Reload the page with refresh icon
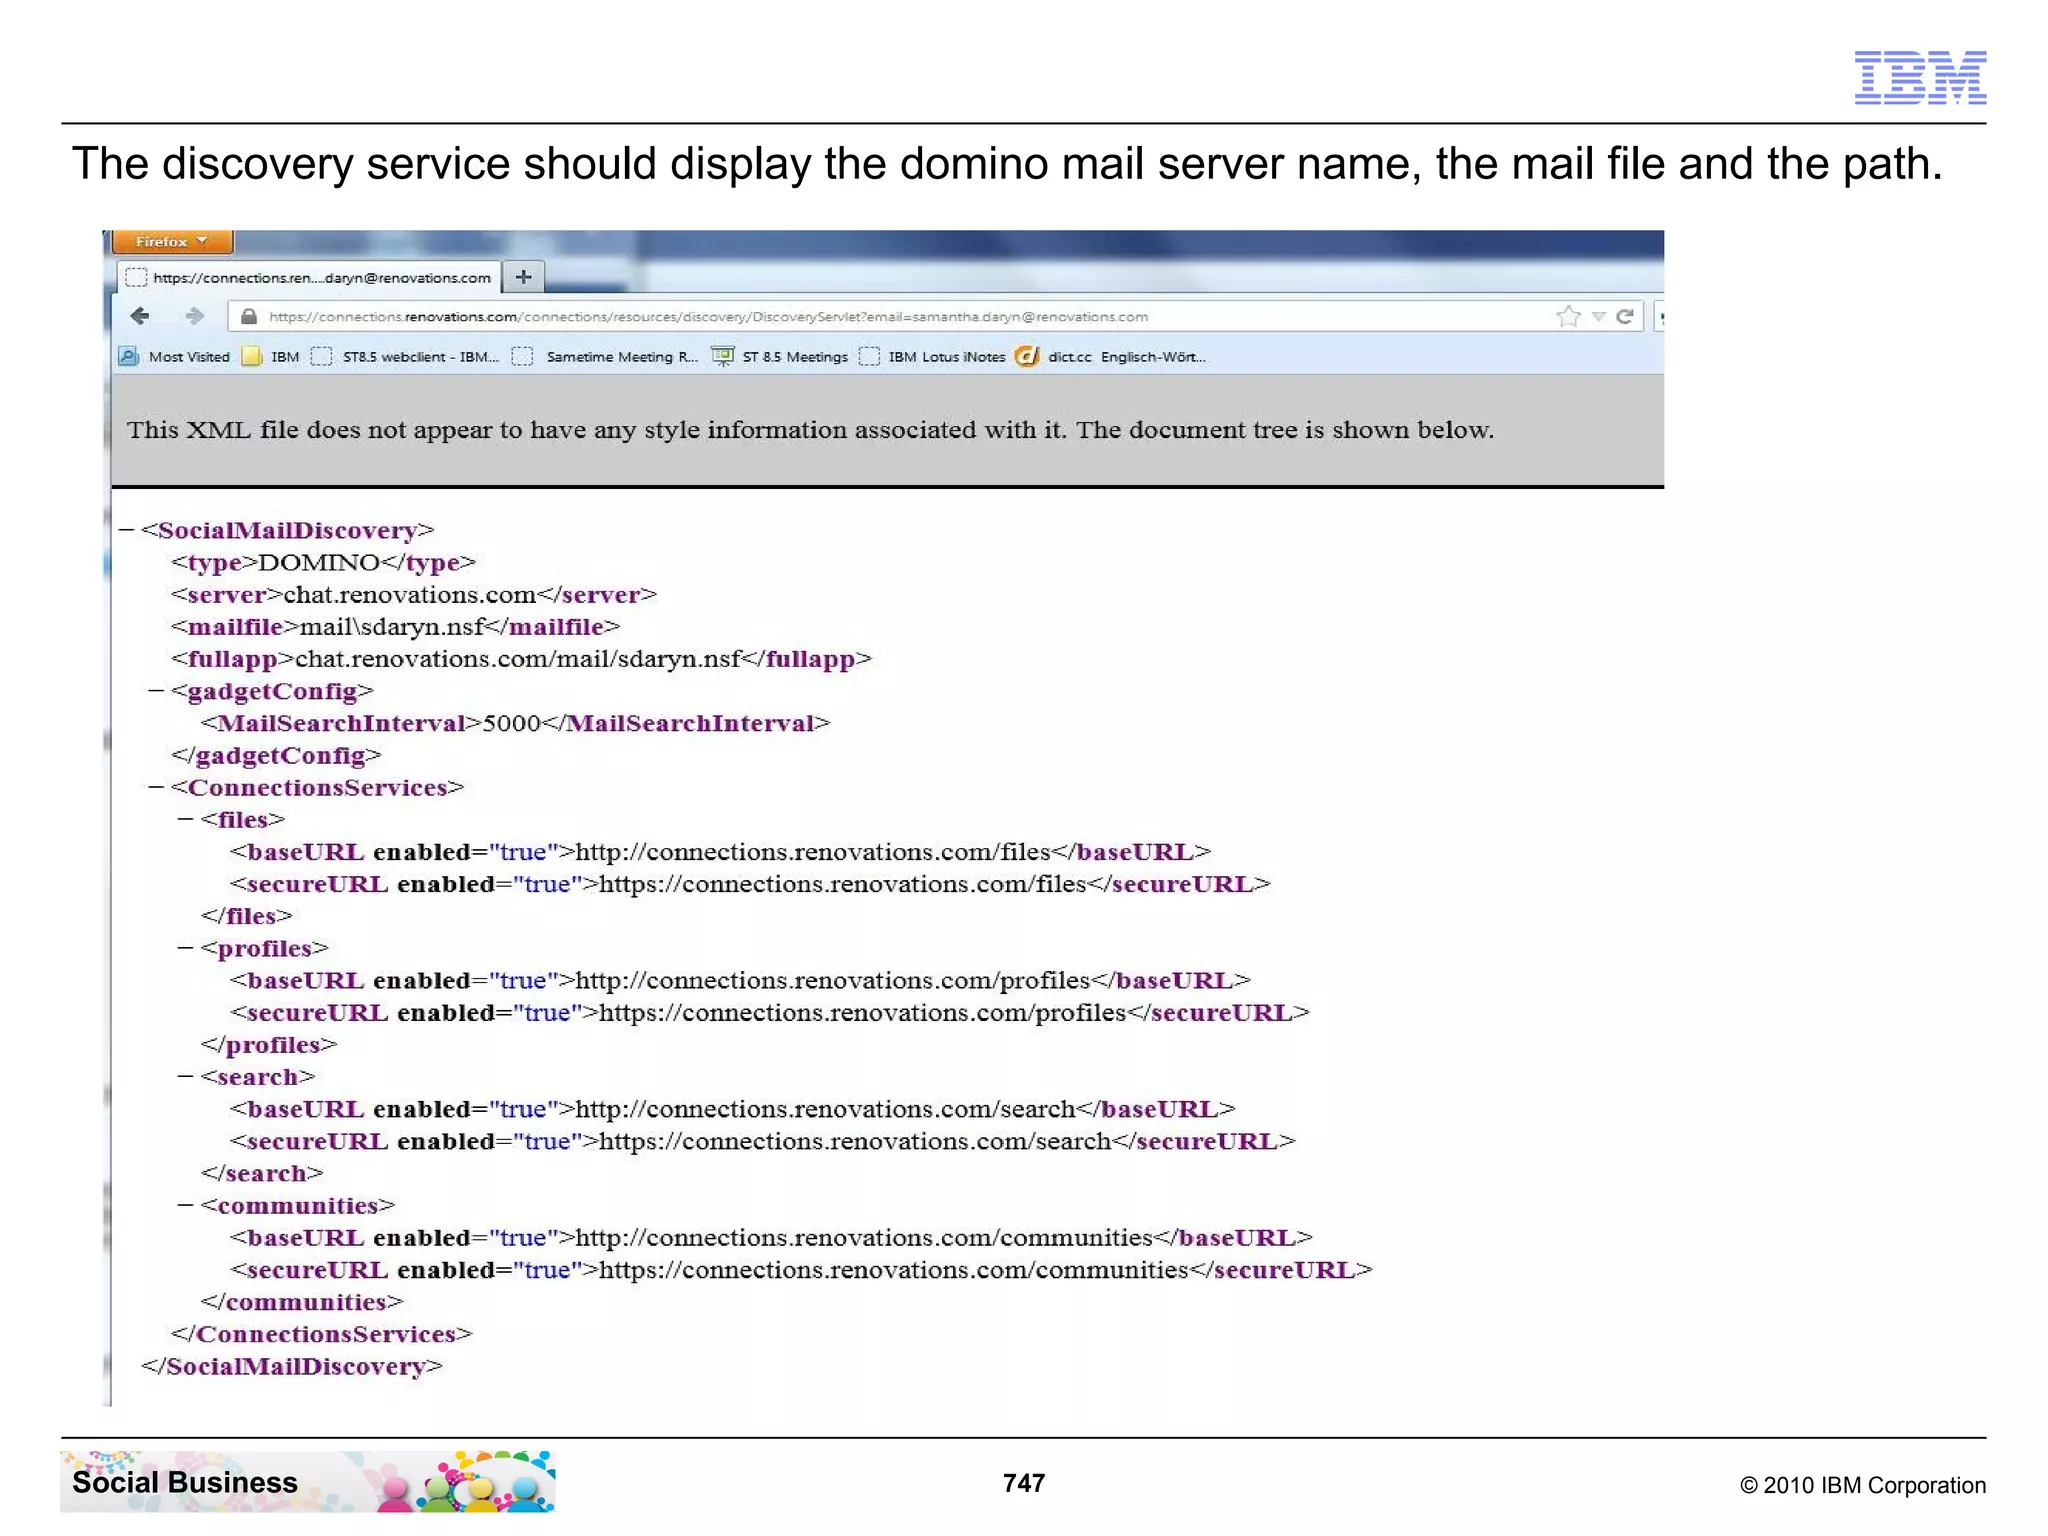 tap(1625, 316)
